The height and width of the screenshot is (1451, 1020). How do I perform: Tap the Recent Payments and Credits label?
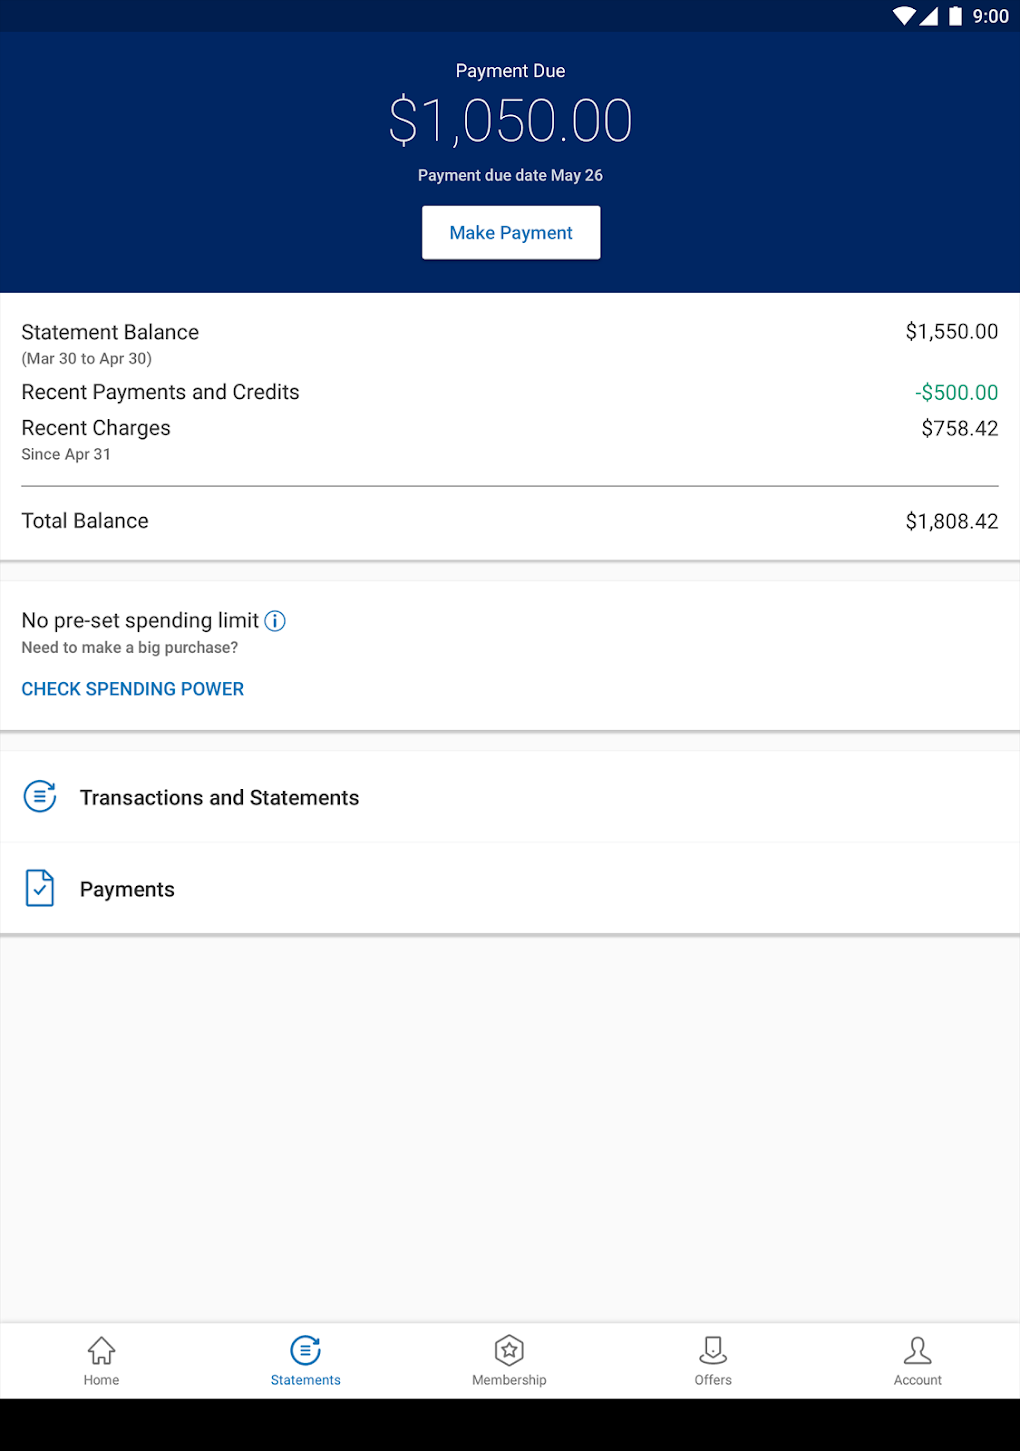(x=160, y=392)
